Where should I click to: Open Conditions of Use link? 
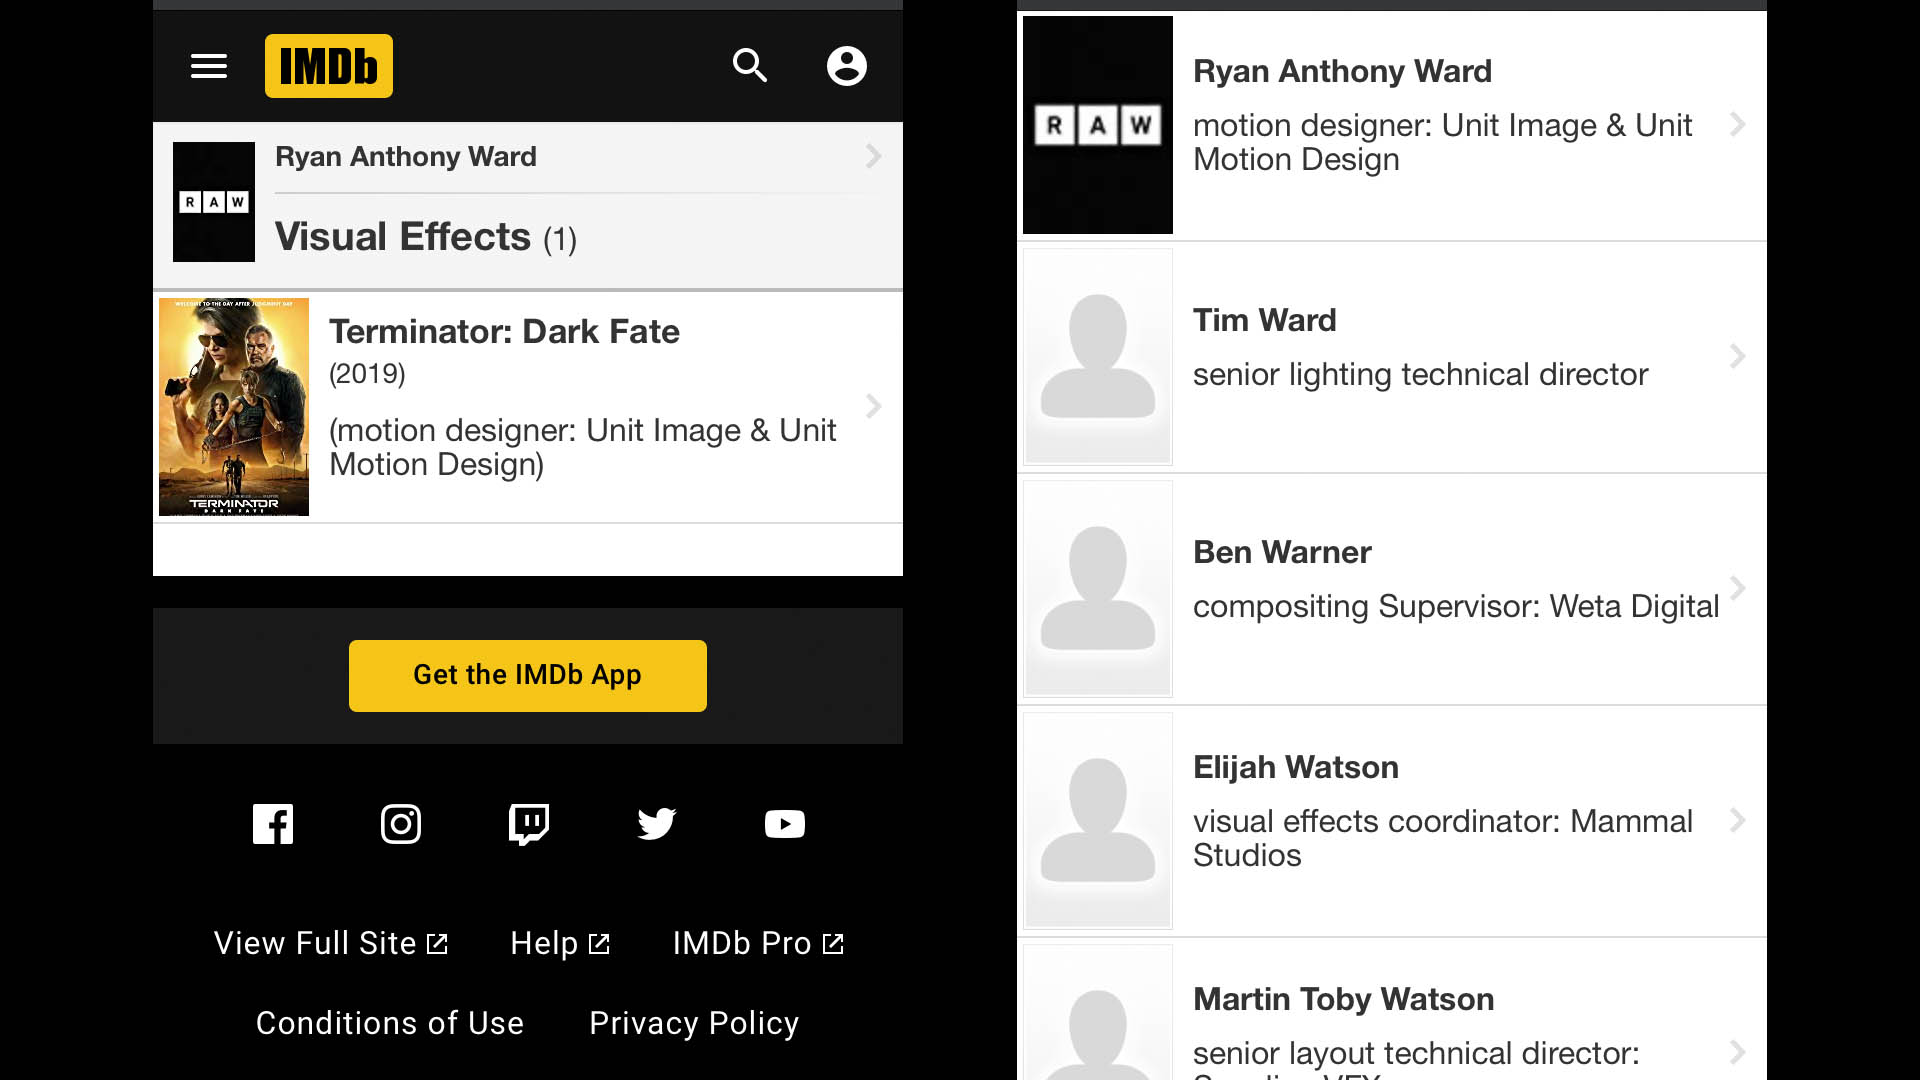click(390, 1023)
